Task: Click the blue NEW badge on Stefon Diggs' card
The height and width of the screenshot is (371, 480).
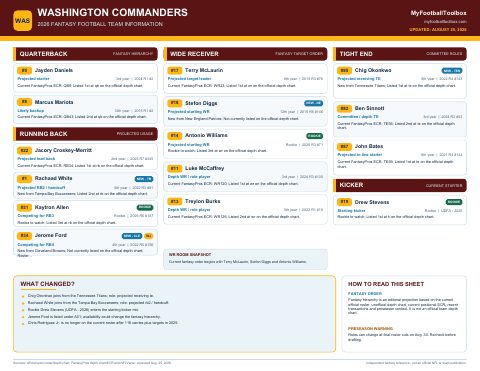Action: coord(314,103)
